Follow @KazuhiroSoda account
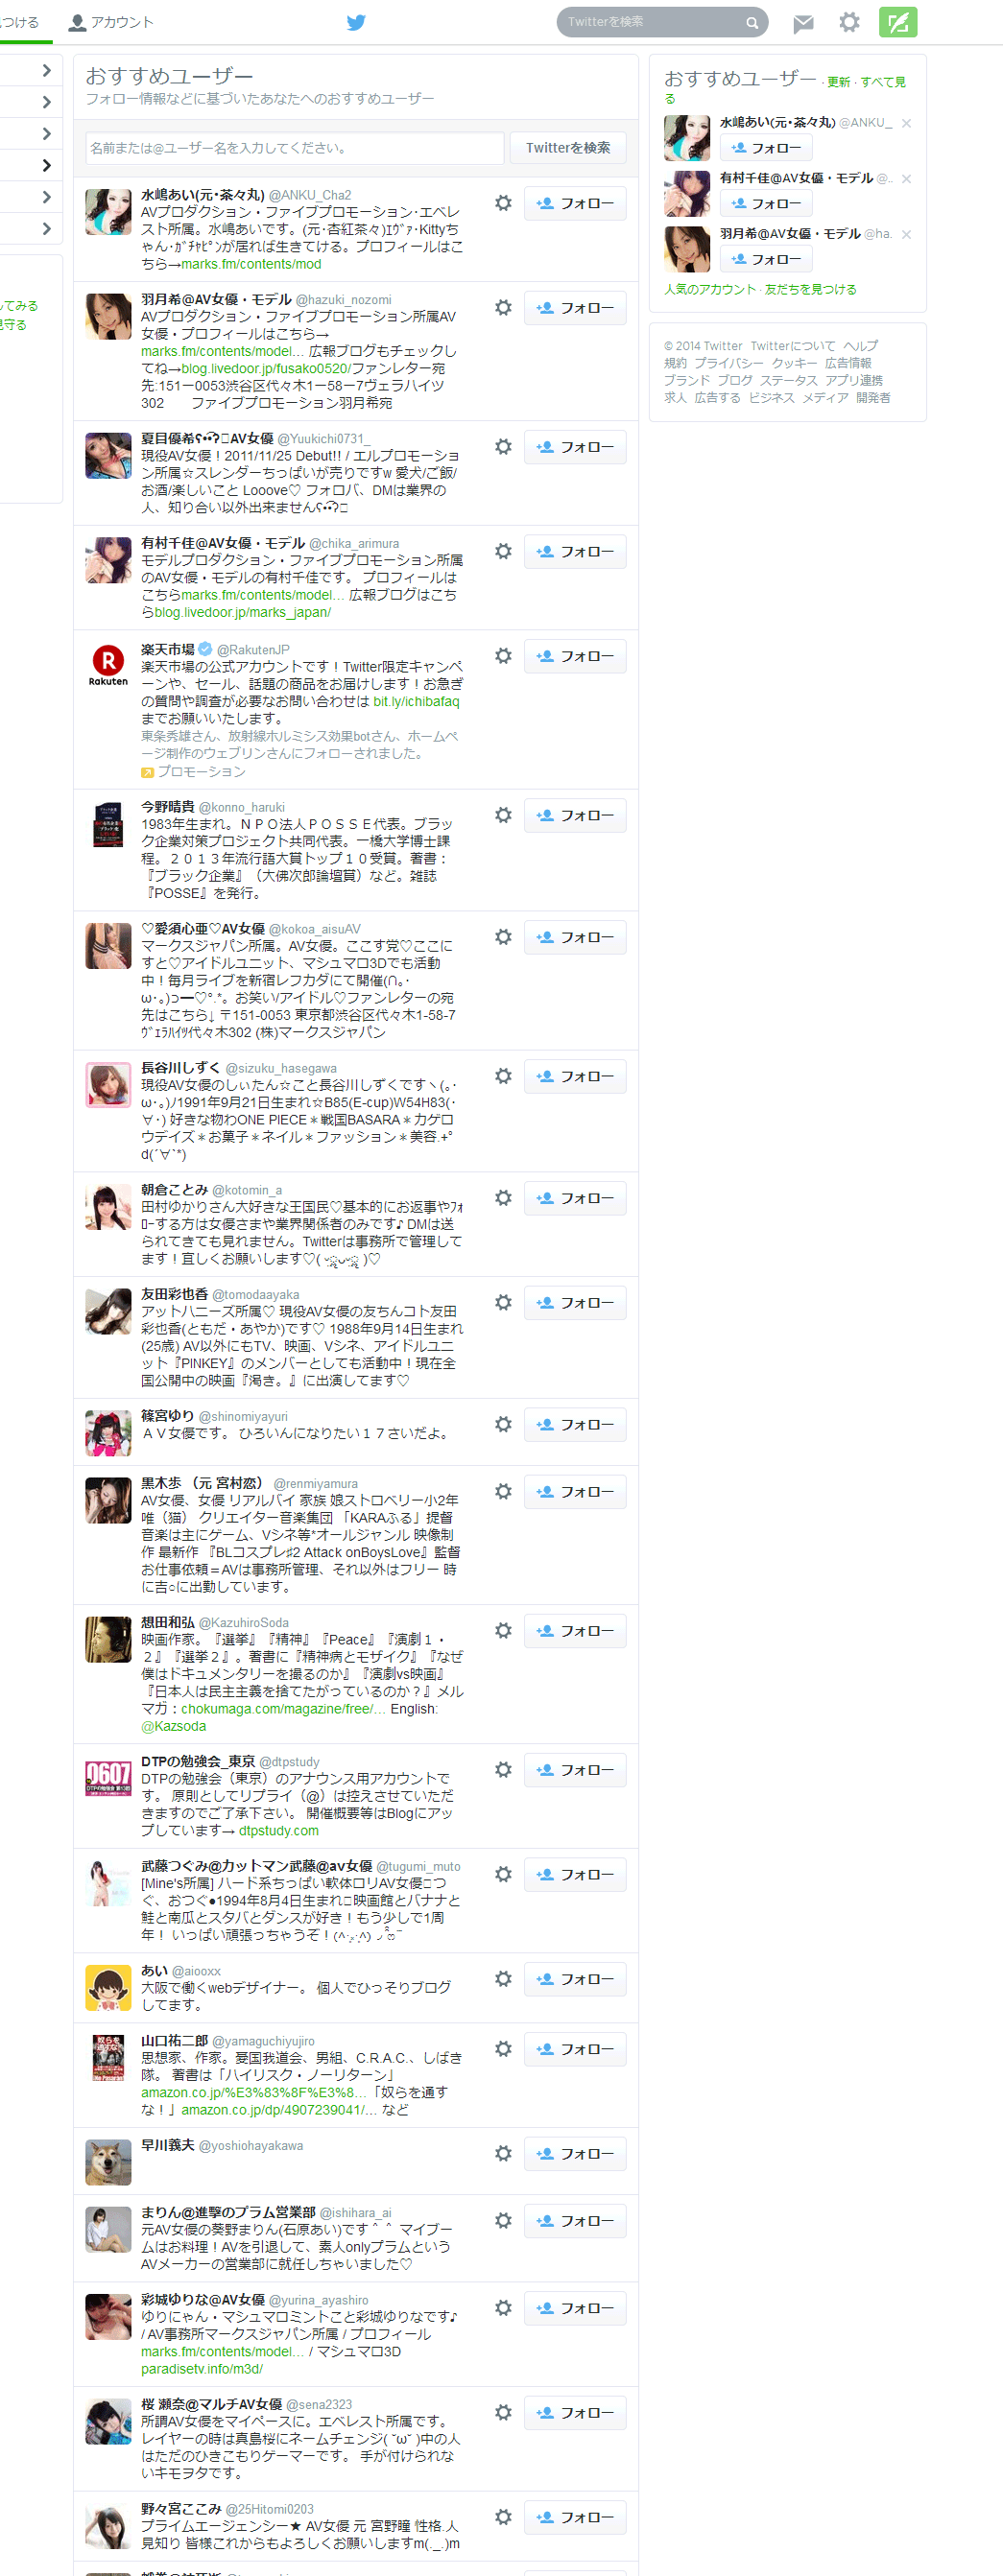1003x2576 pixels. click(x=575, y=1631)
